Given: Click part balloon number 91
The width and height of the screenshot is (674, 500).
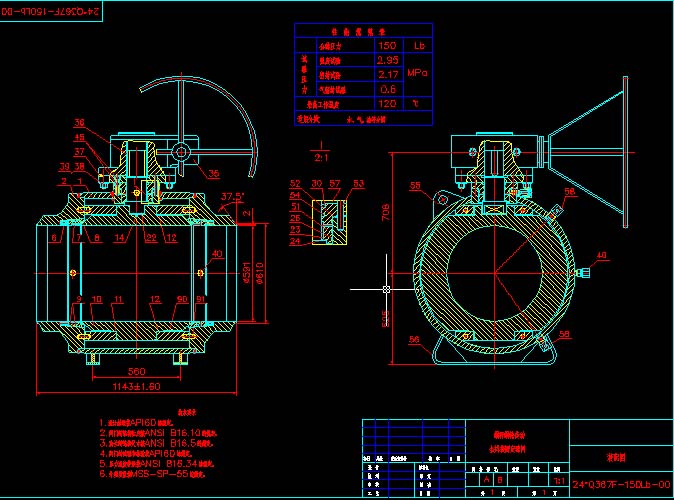Looking at the screenshot, I should pos(201,299).
